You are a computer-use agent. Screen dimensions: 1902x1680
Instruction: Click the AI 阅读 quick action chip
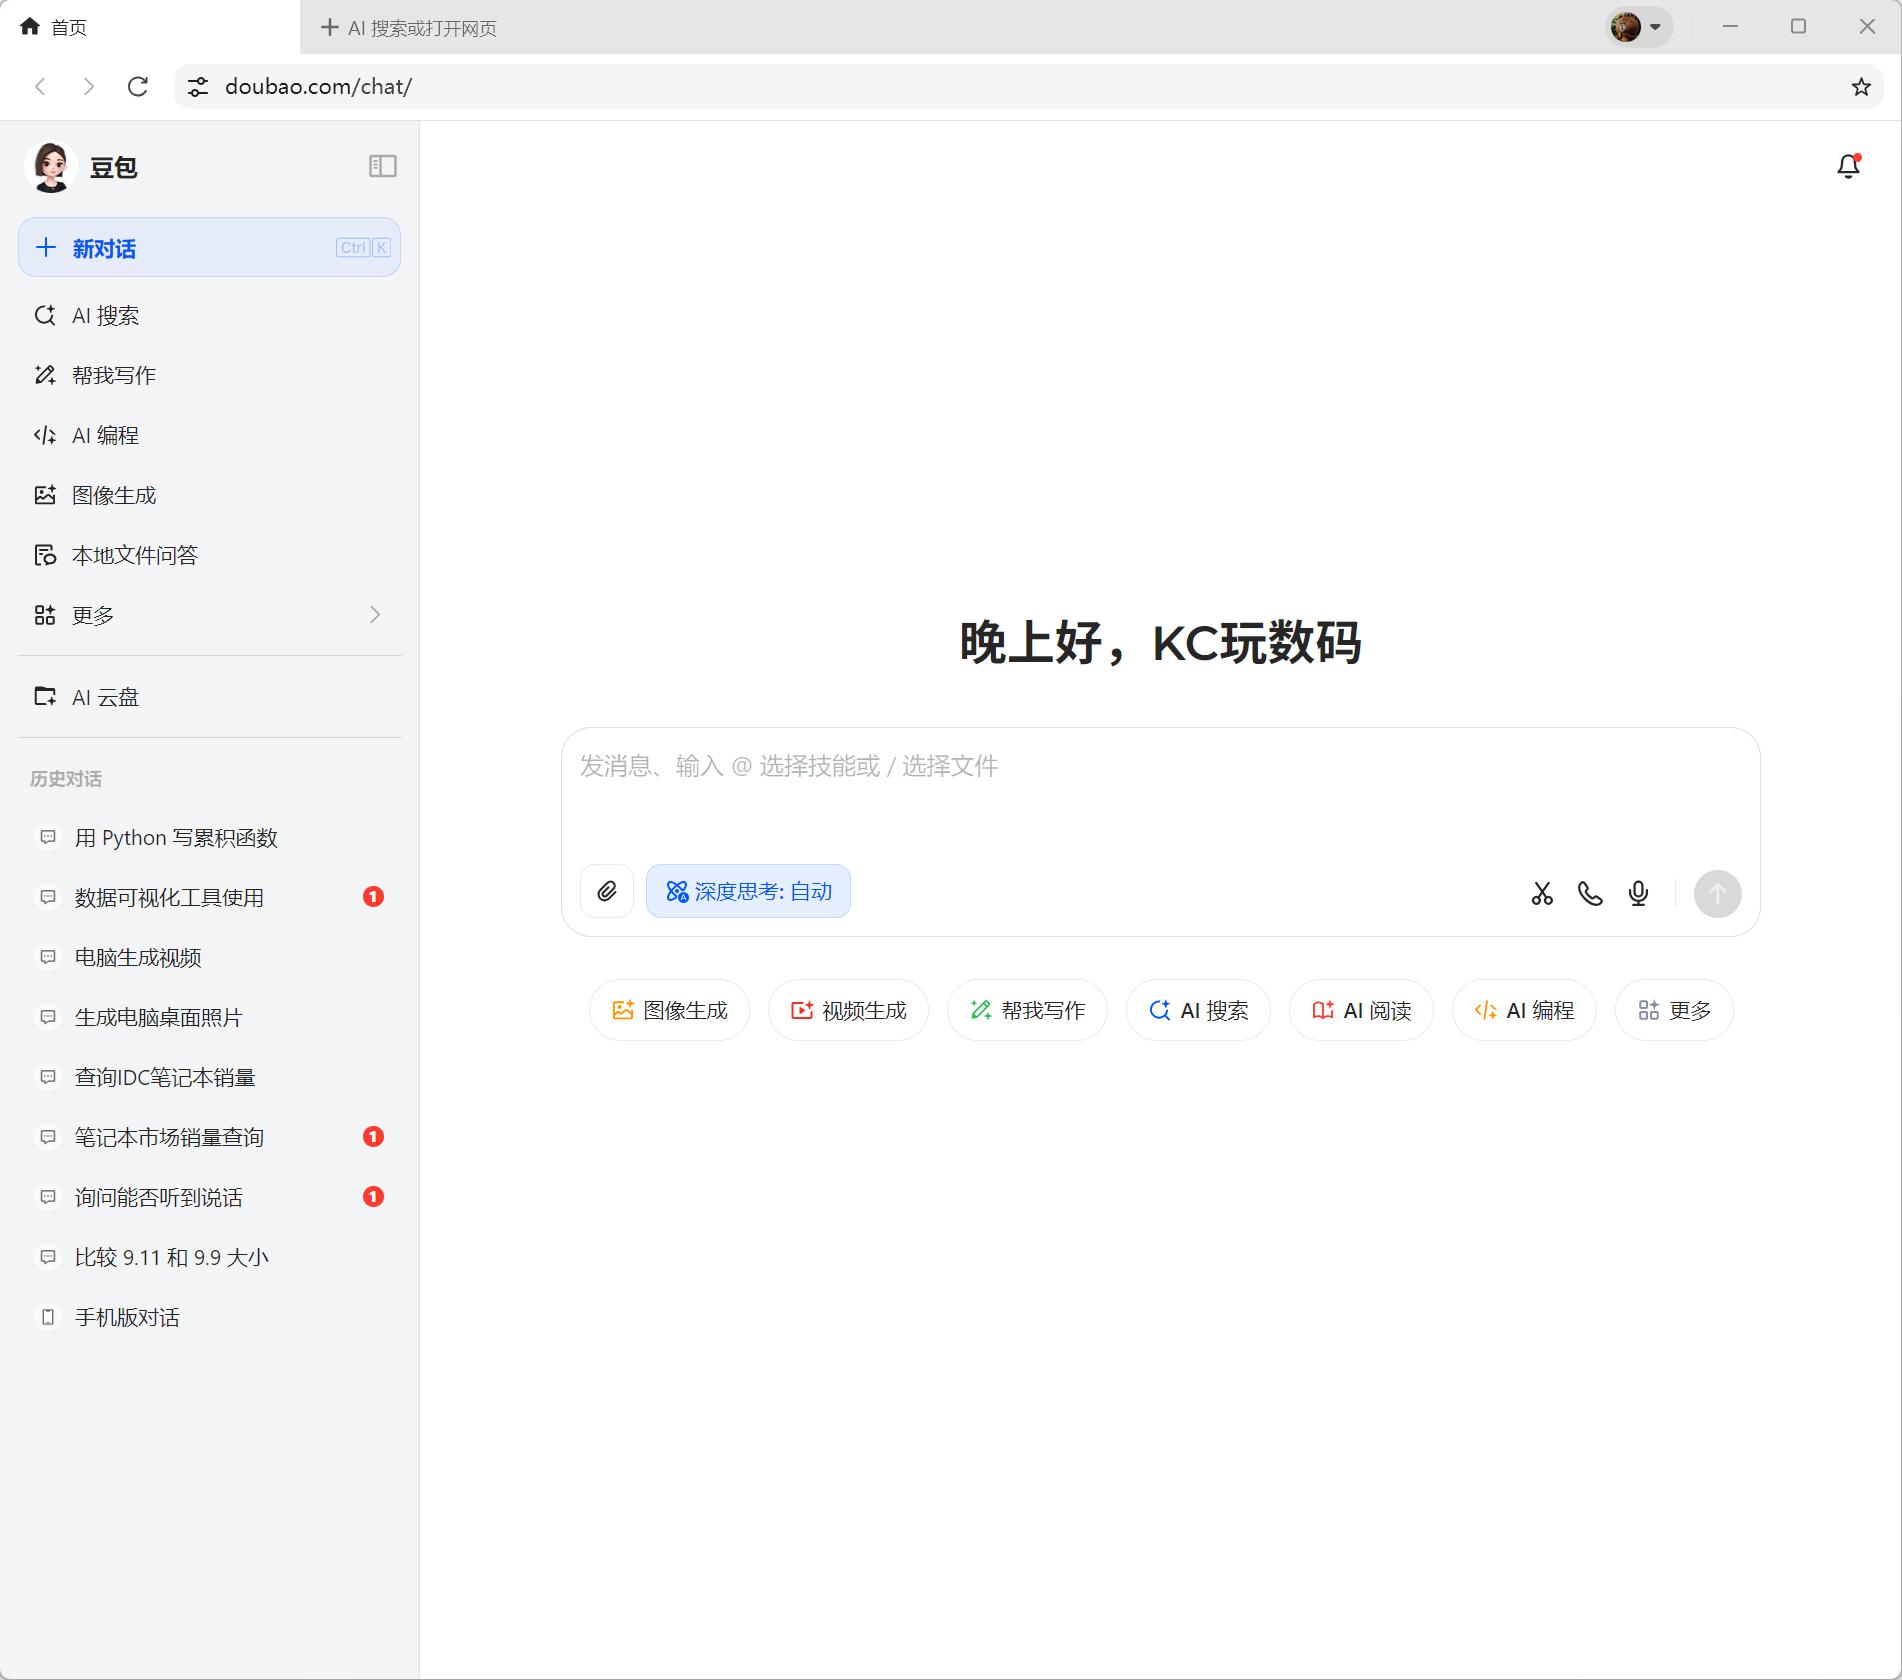click(1361, 1010)
